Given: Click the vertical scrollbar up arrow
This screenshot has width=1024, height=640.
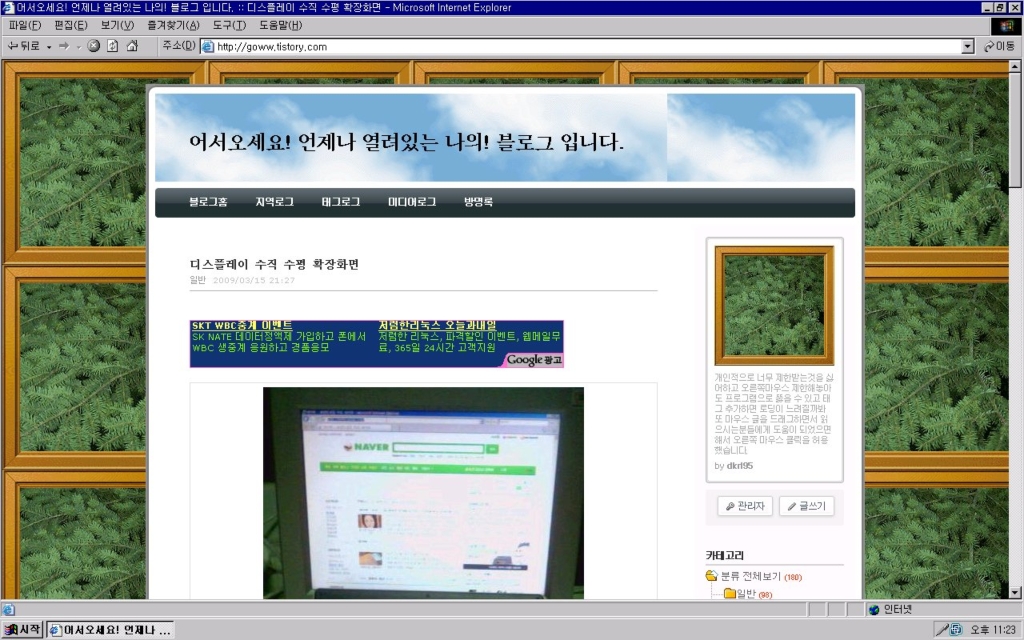Looking at the screenshot, I should tap(1014, 66).
